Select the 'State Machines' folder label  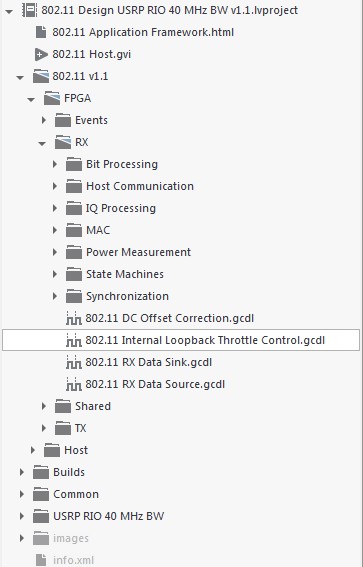pos(125,274)
